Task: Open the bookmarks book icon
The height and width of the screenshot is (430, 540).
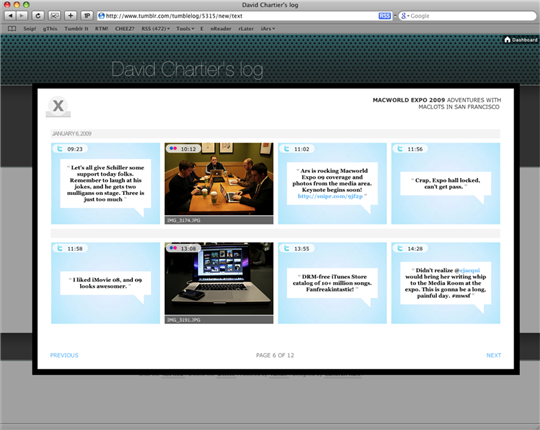Action: pos(12,29)
